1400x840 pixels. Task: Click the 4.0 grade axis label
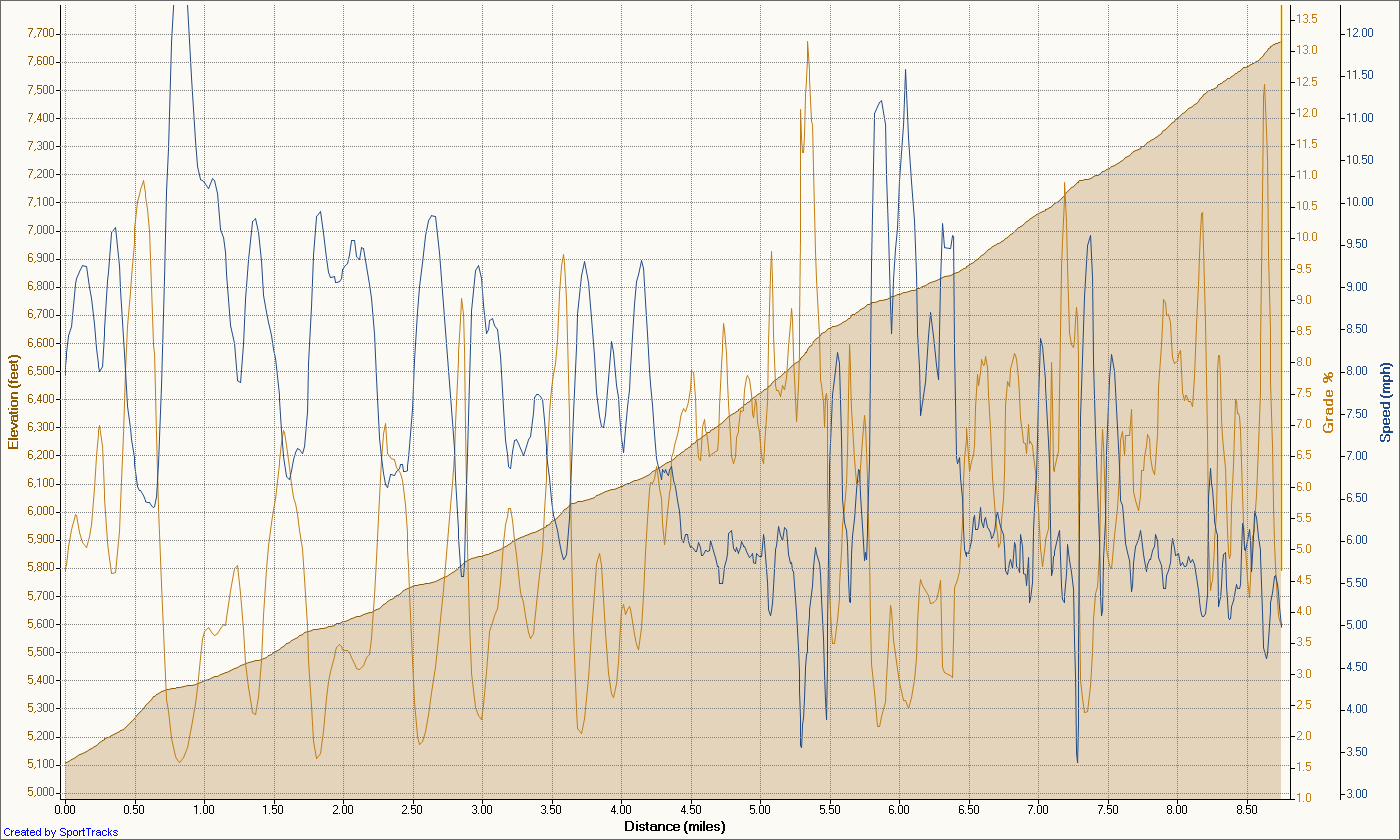tap(1305, 611)
